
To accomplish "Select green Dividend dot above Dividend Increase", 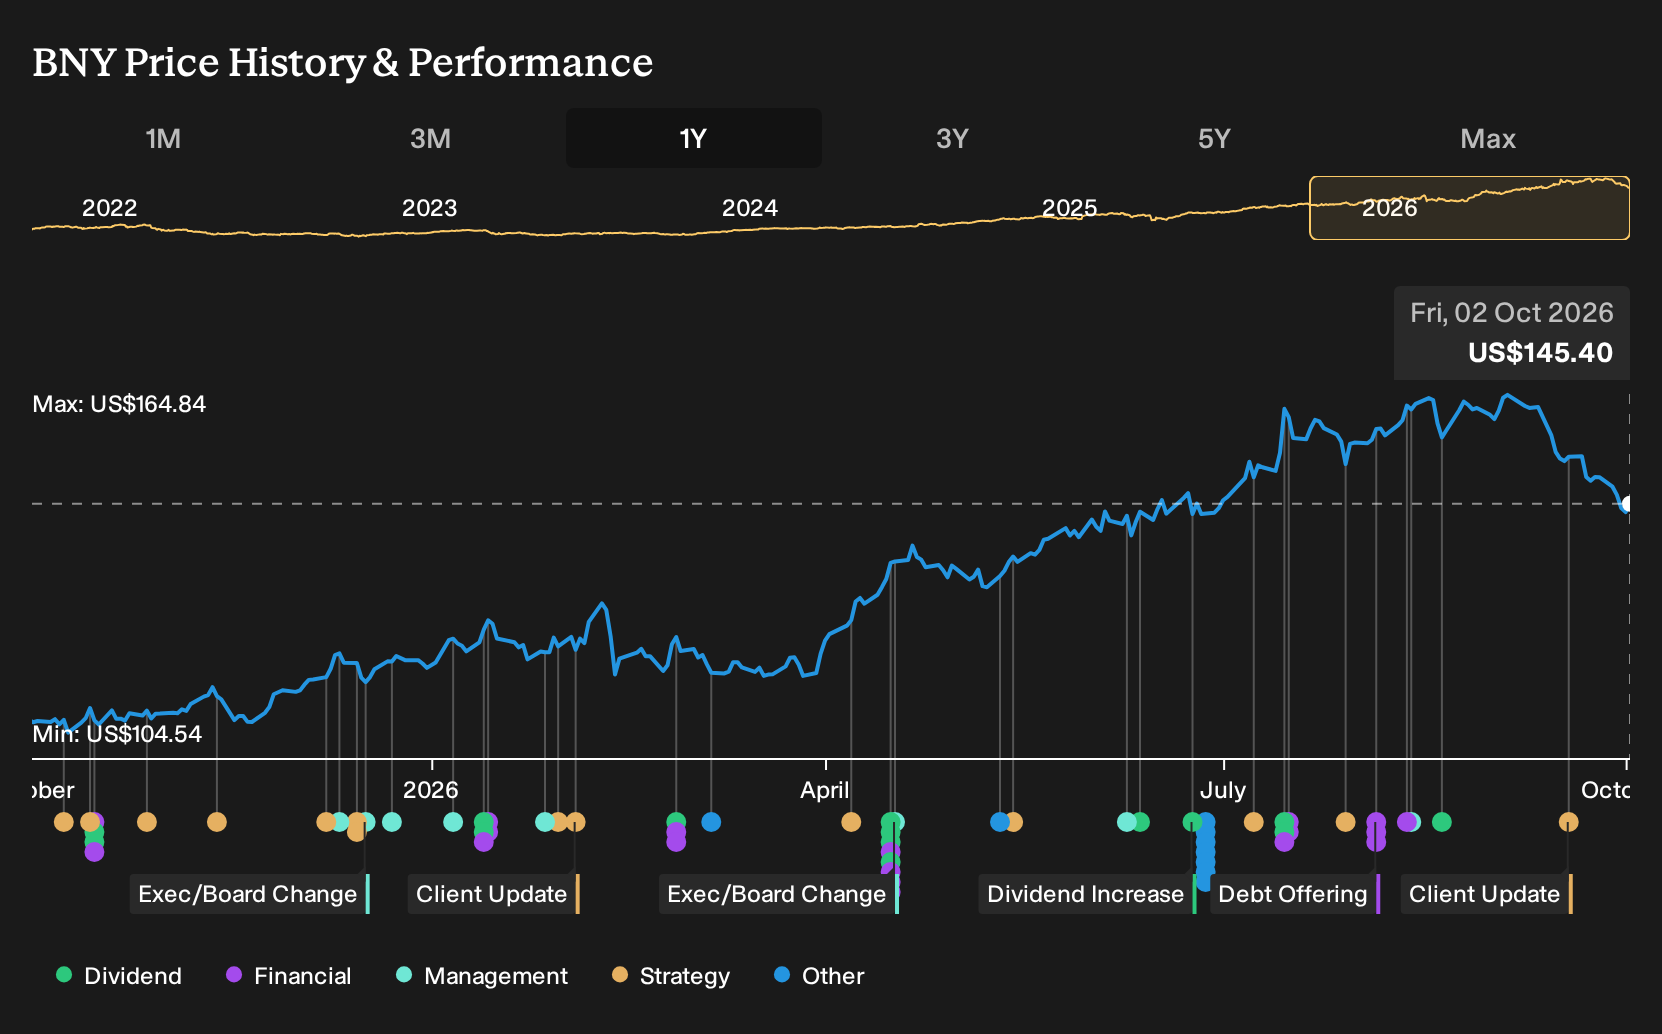I will 1192,822.
